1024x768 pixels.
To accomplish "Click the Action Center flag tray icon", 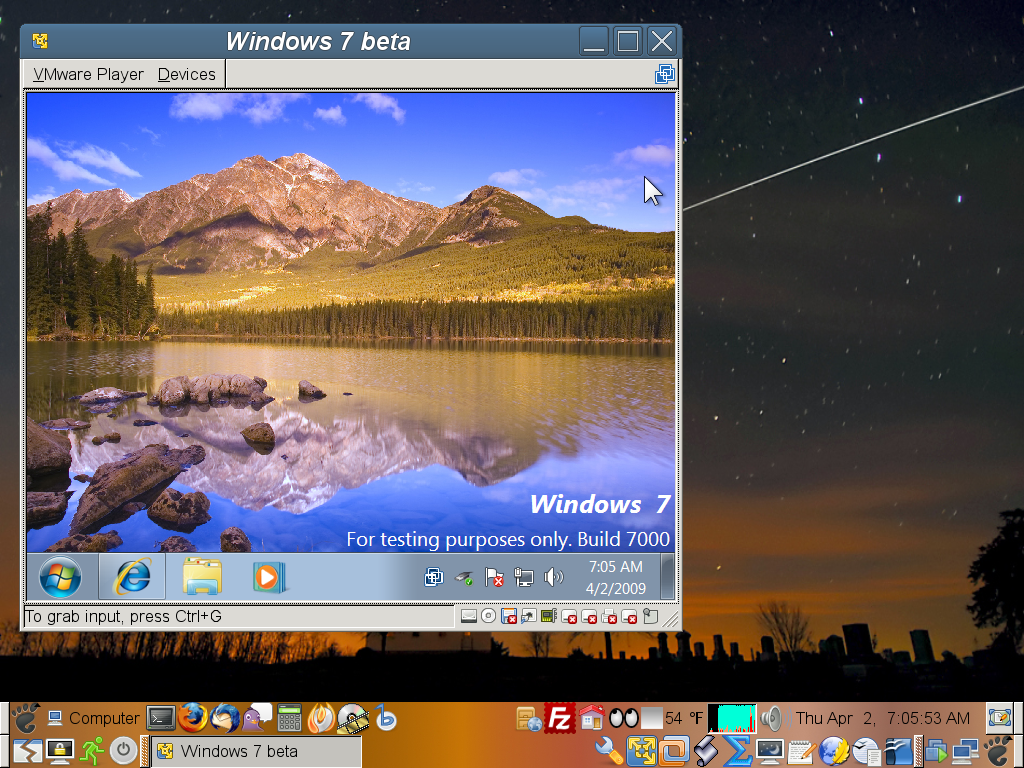I will [494, 576].
